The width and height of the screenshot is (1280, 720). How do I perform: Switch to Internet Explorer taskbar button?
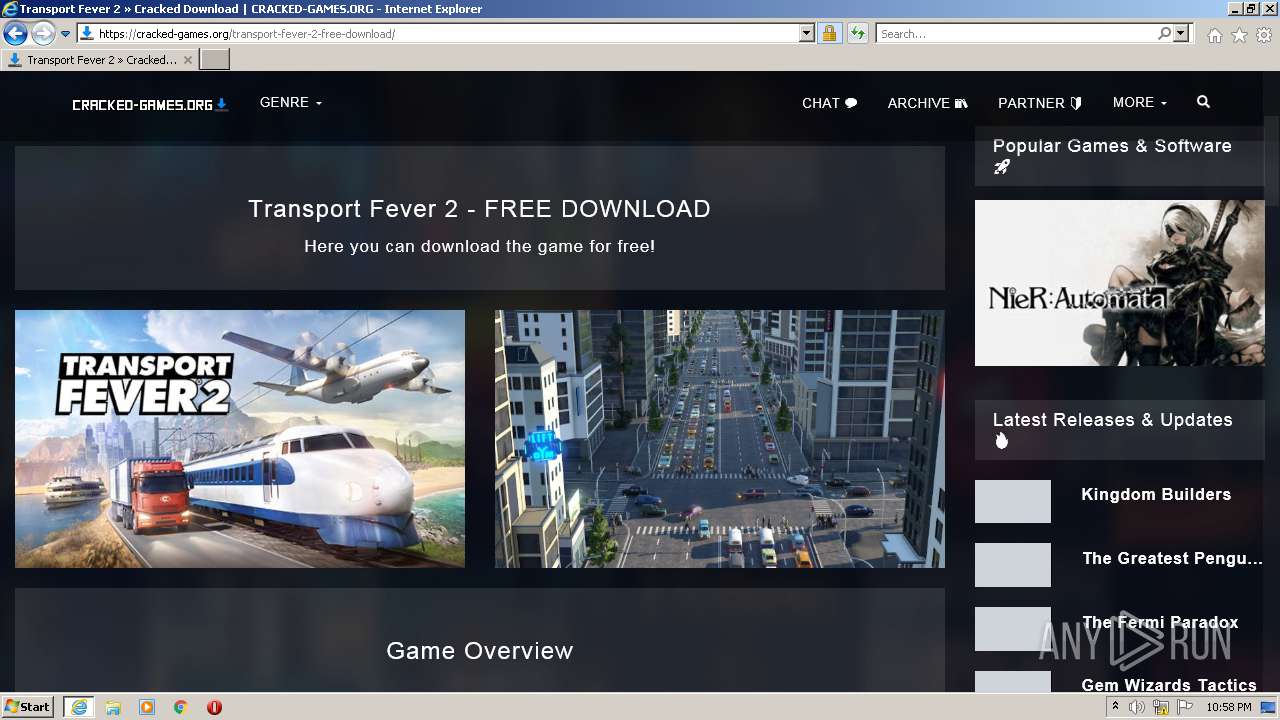[x=79, y=707]
